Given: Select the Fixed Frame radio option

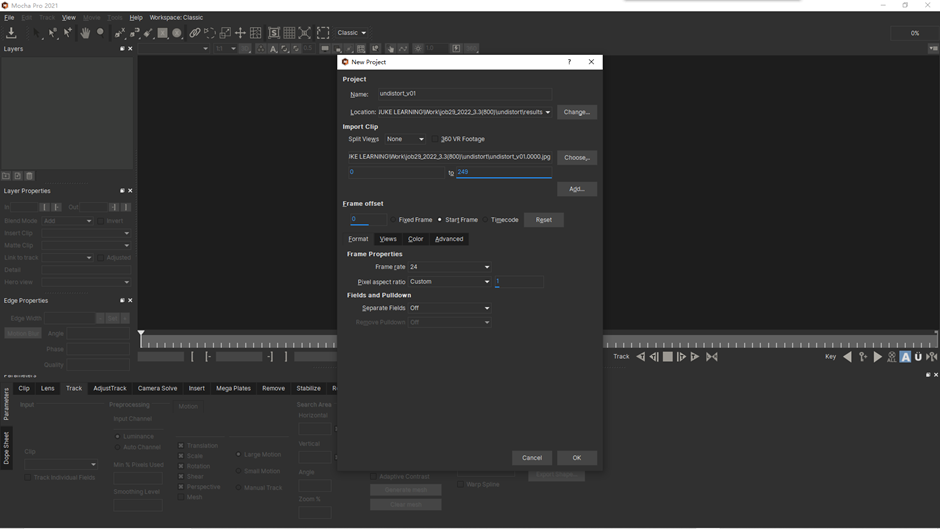Looking at the screenshot, I should 394,220.
